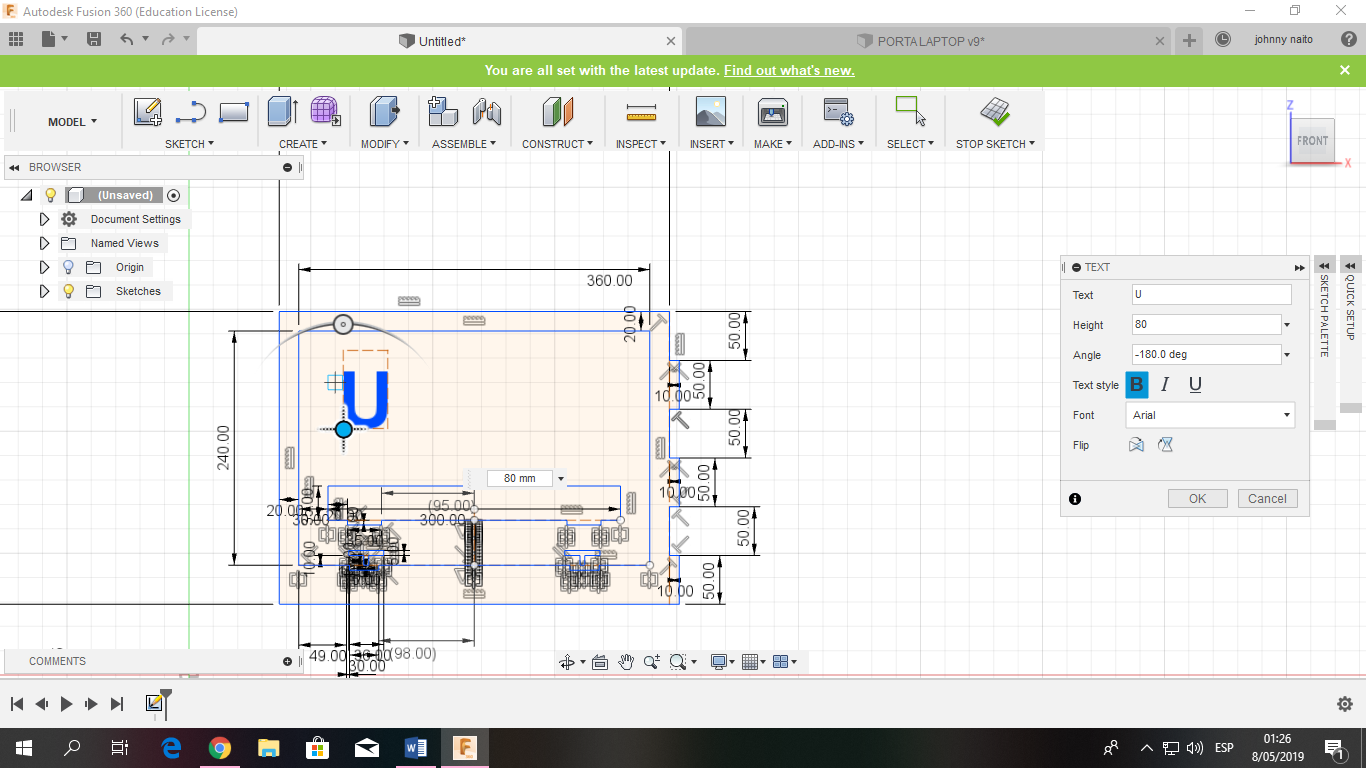Dismiss the green update notification banner
The image size is (1366, 768).
[1345, 70]
